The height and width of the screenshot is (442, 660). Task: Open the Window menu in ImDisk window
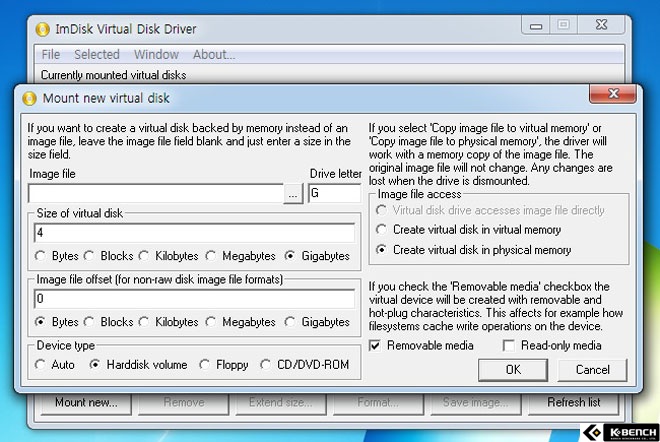click(156, 54)
